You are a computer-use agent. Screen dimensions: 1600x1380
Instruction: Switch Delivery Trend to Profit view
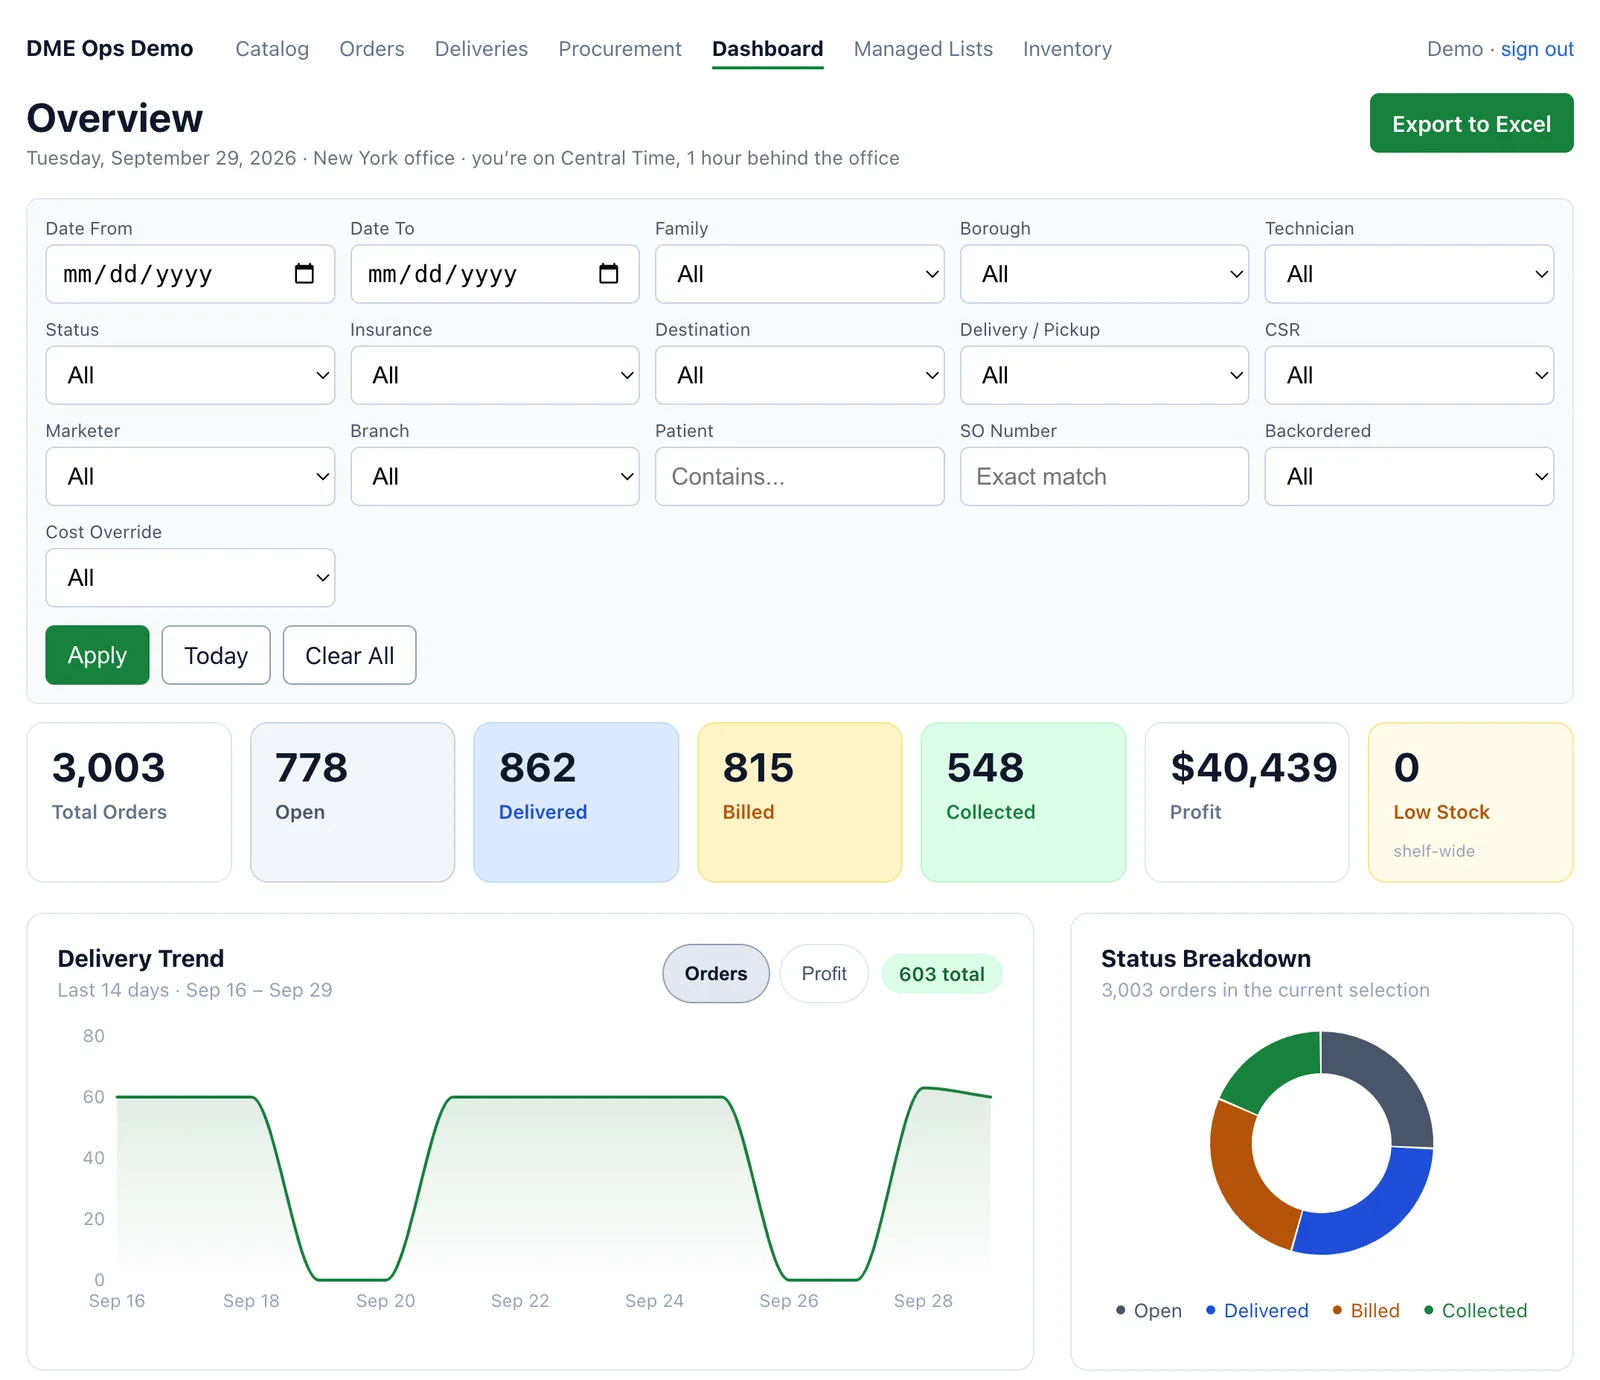pos(824,974)
